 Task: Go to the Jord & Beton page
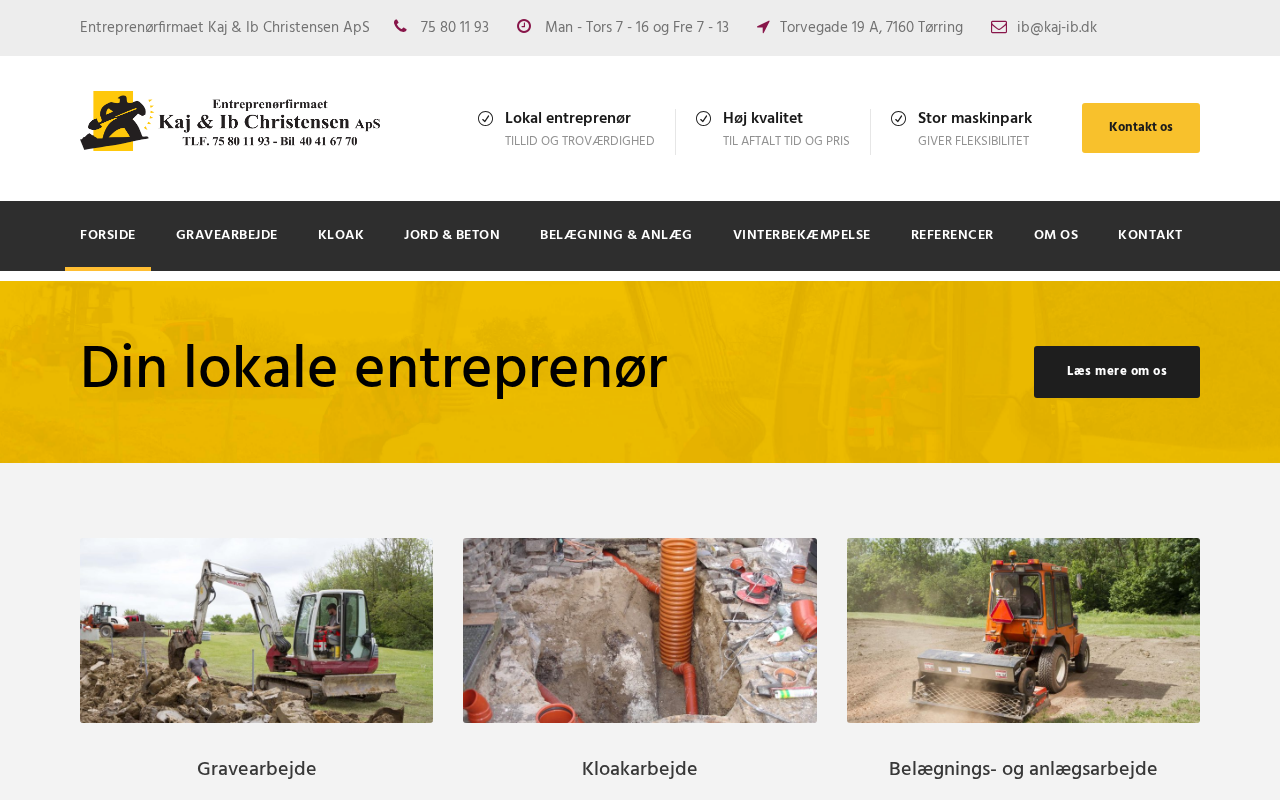(x=452, y=236)
